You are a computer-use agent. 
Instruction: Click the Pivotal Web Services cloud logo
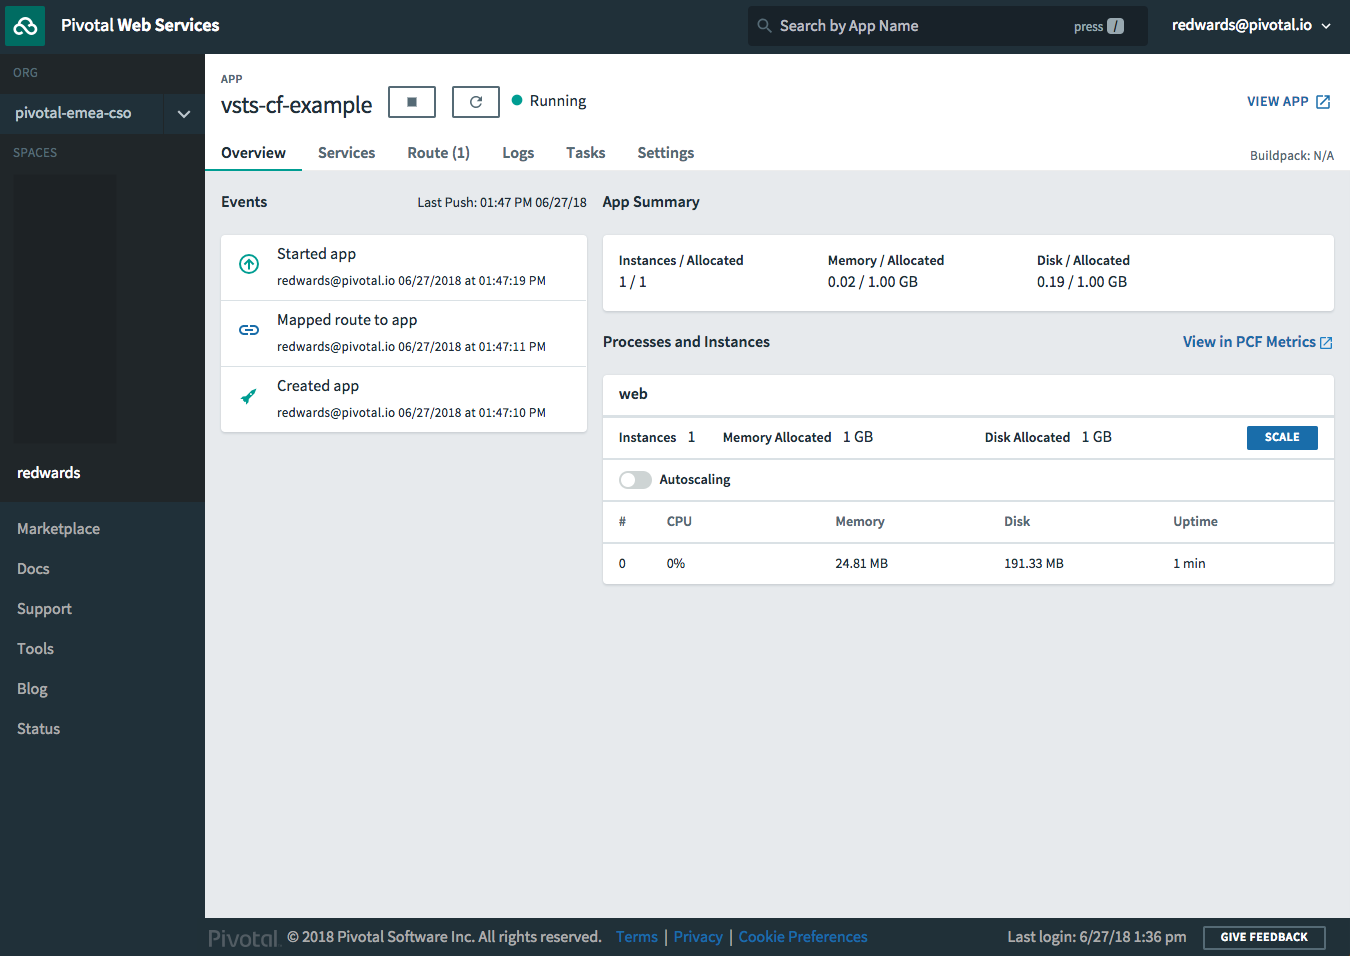(x=26, y=26)
